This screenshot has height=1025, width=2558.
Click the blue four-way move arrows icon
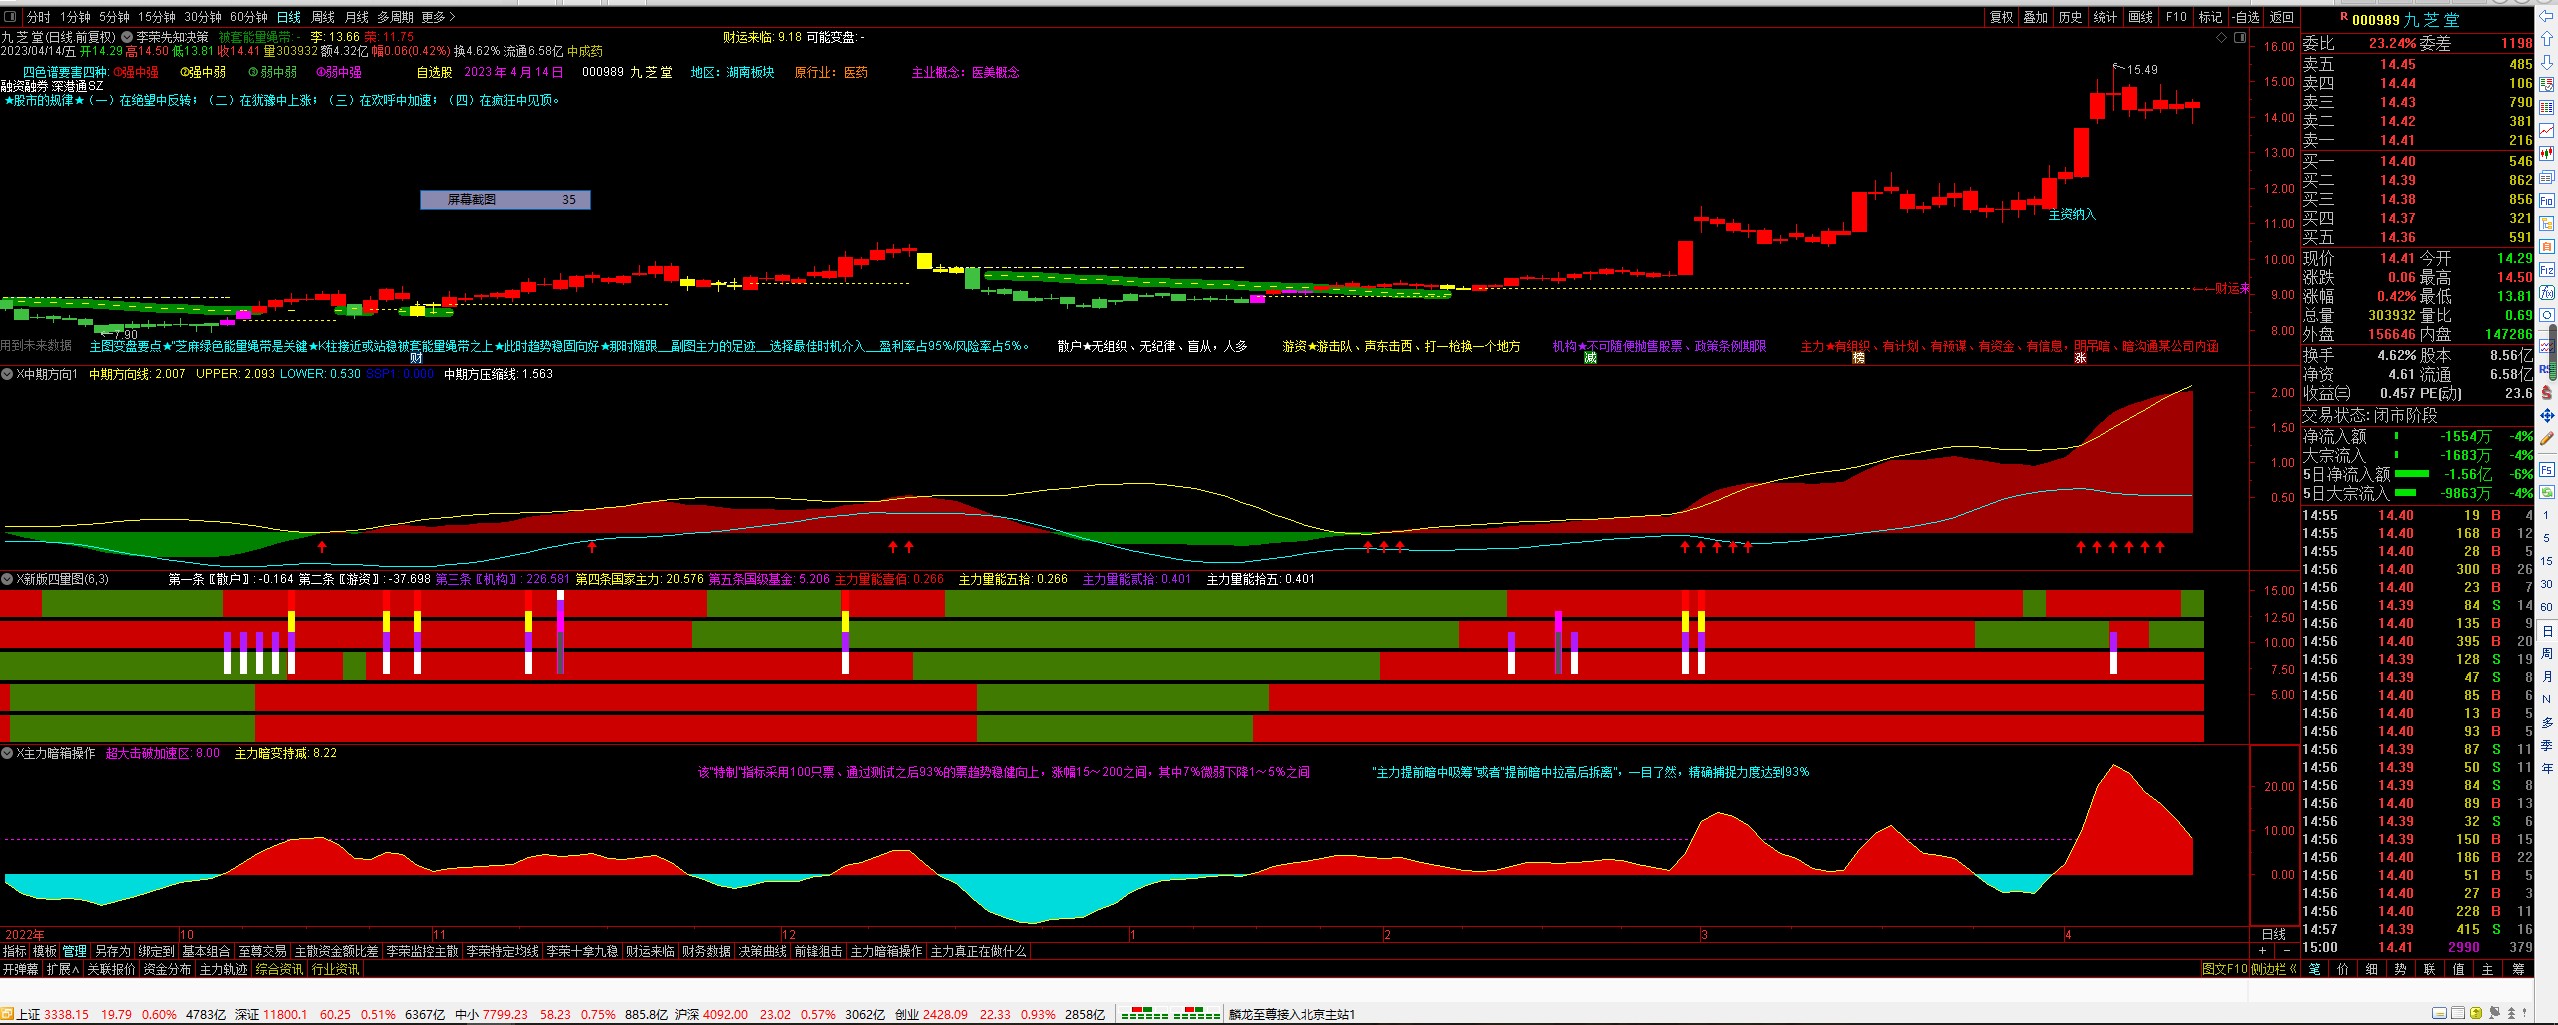point(2547,416)
